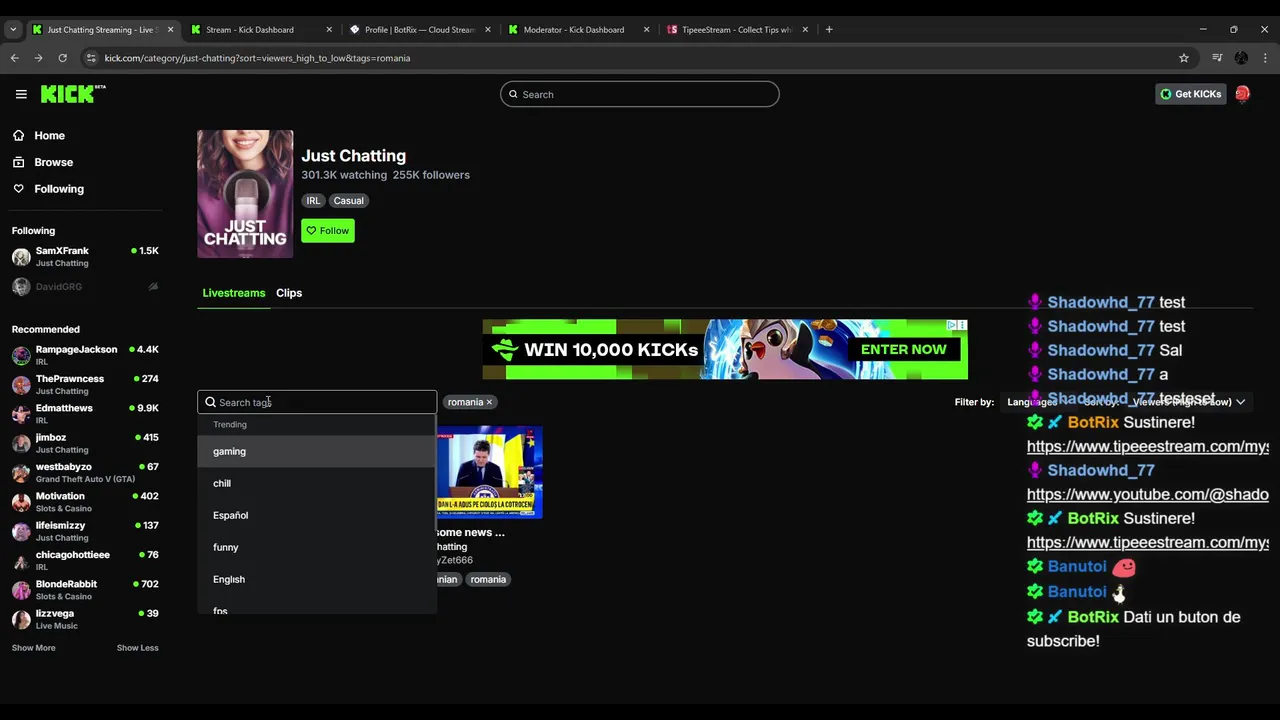Open Motivation channel in Recommended
1280x720 pixels.
(85, 502)
